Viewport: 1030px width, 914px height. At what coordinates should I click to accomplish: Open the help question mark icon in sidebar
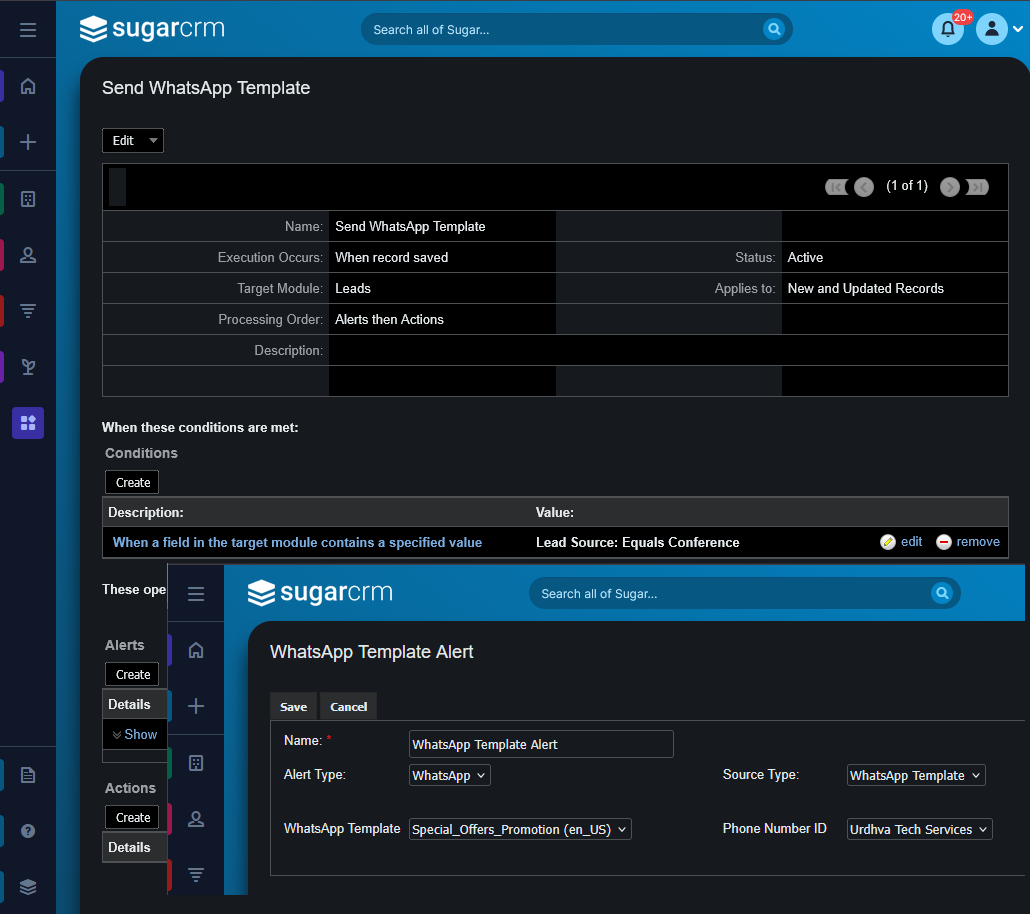point(28,831)
